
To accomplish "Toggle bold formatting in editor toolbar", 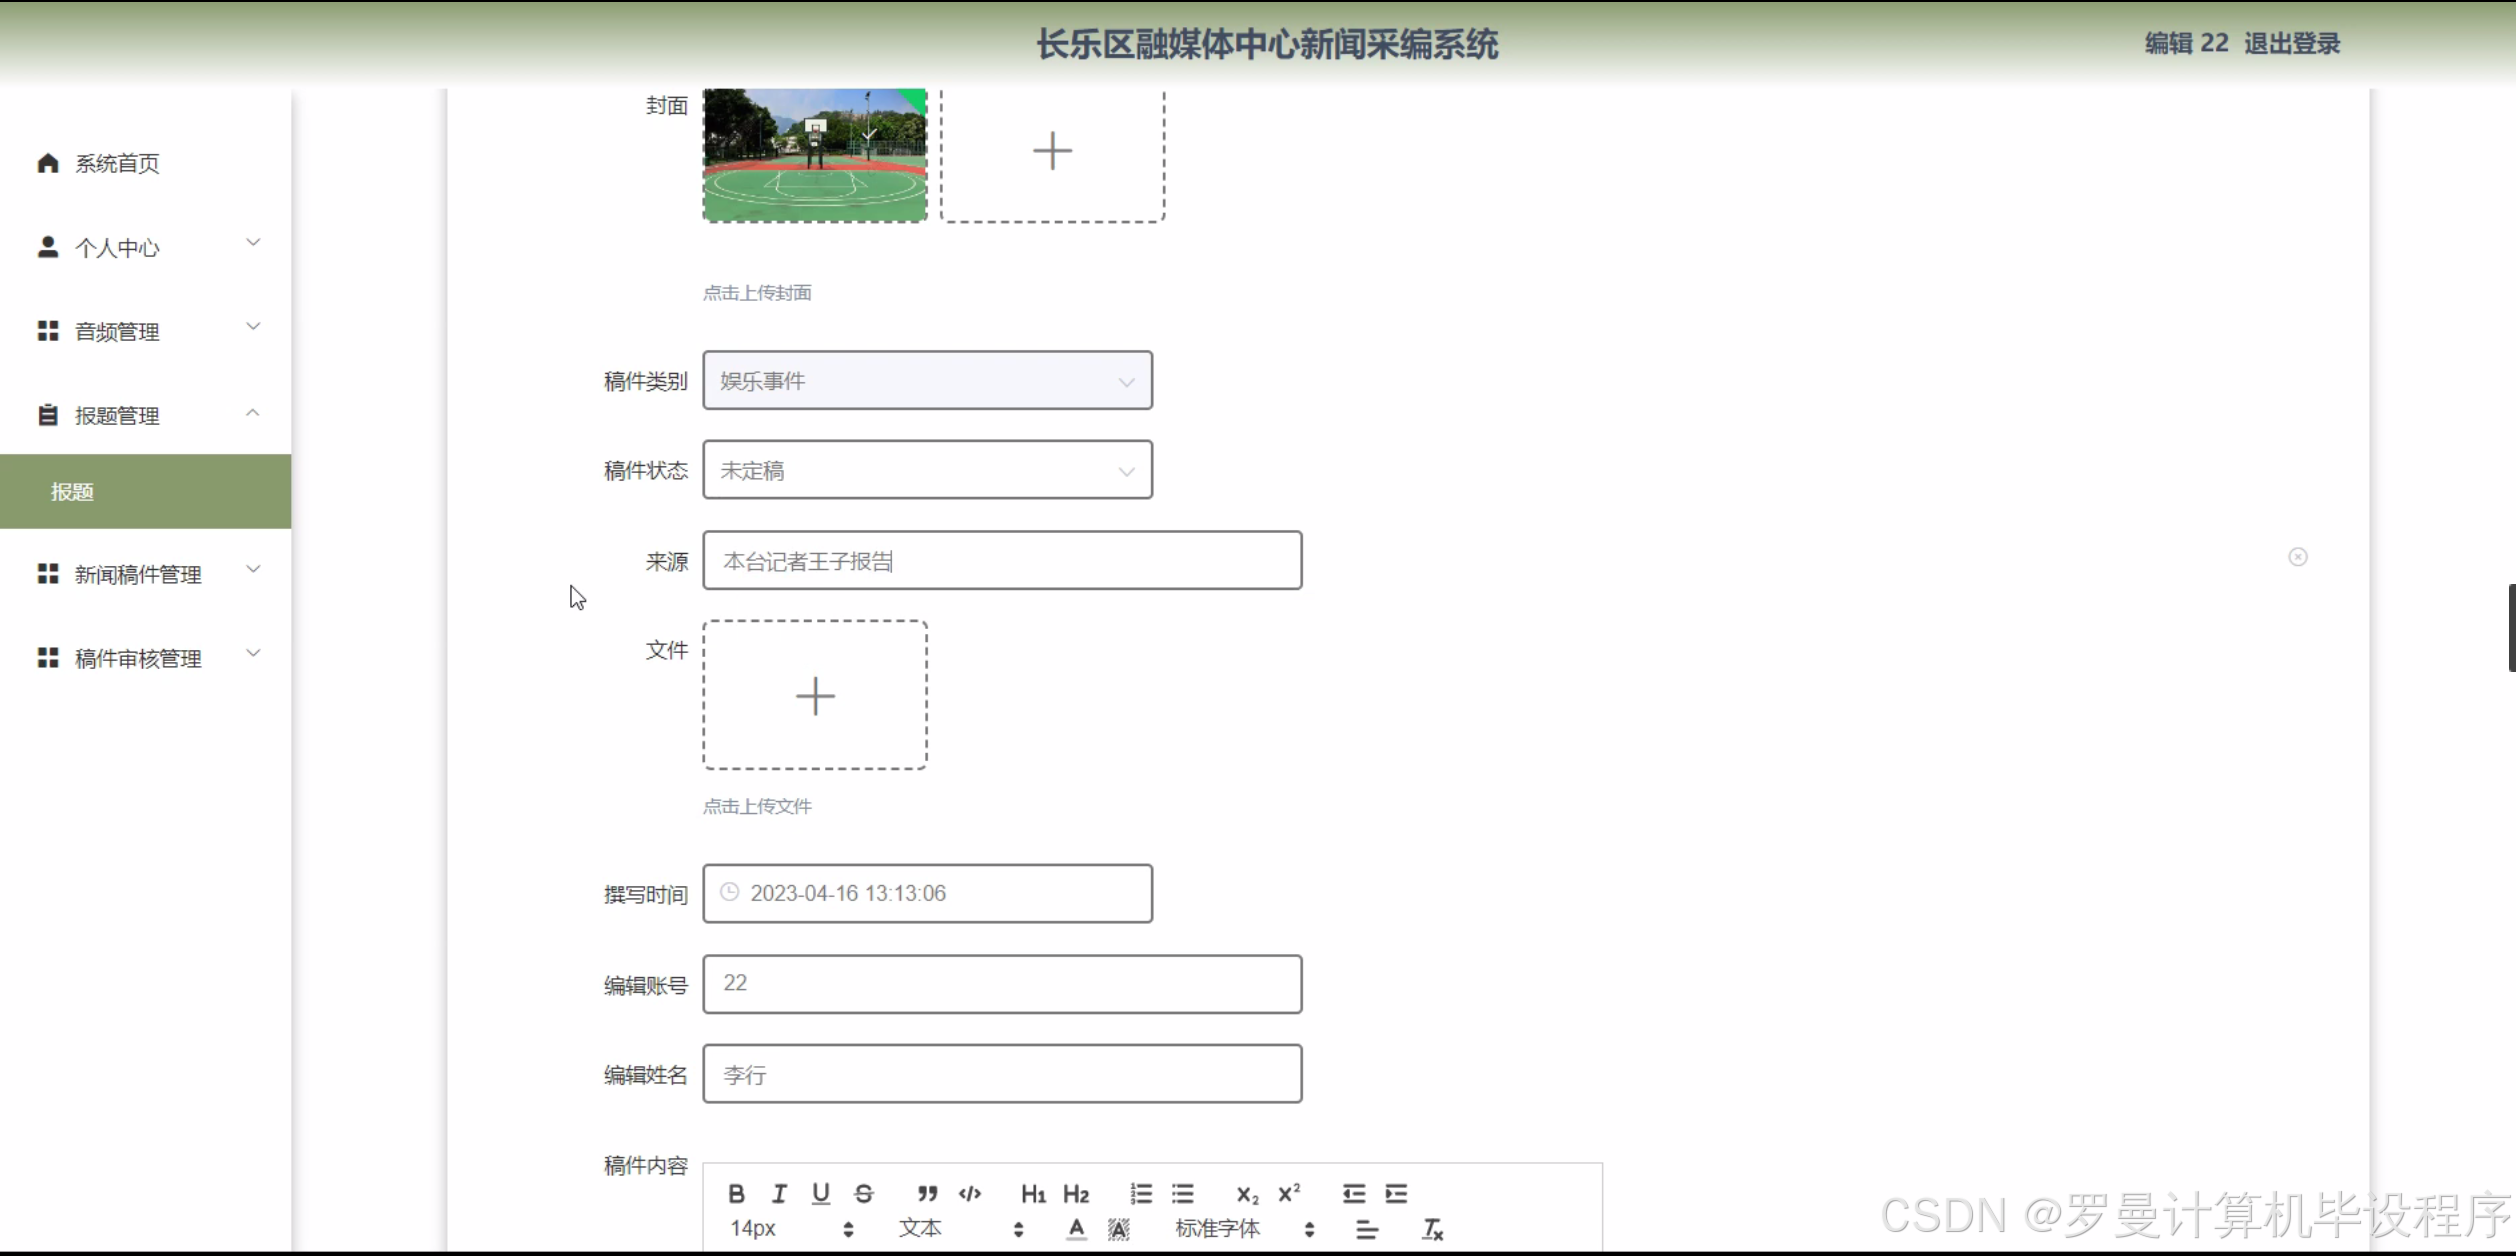I will [x=736, y=1193].
